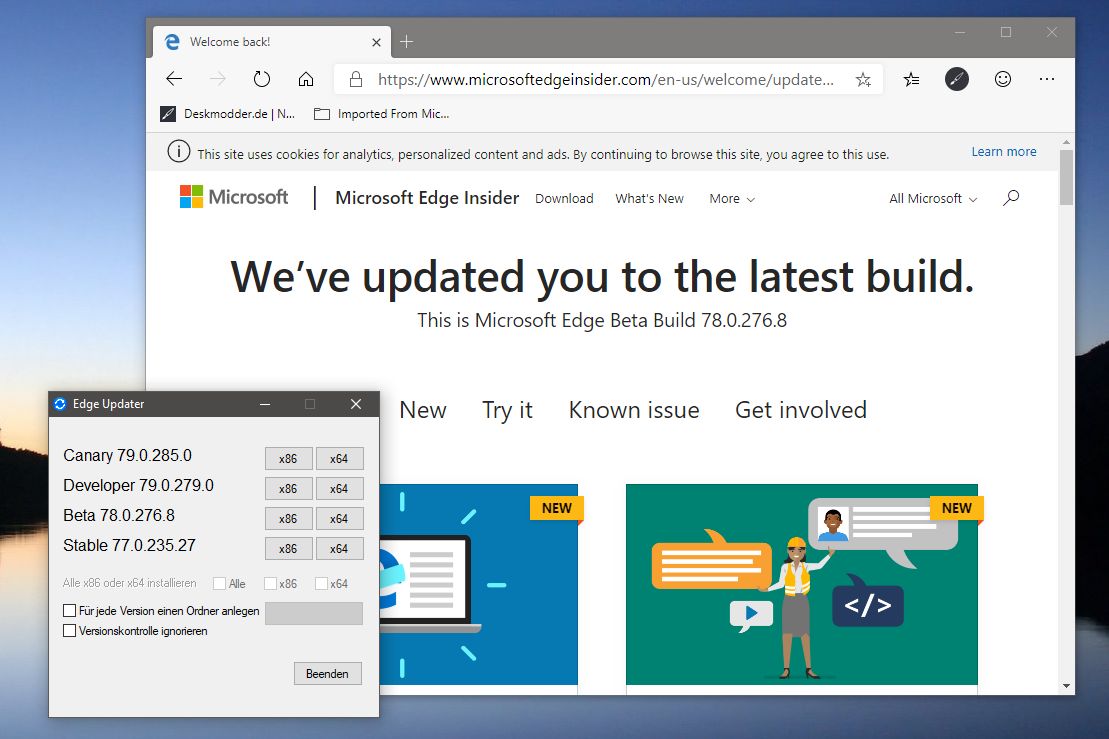Viewport: 1109px width, 739px height.
Task: Click the Edge Updater title bar icon
Action: [60, 404]
